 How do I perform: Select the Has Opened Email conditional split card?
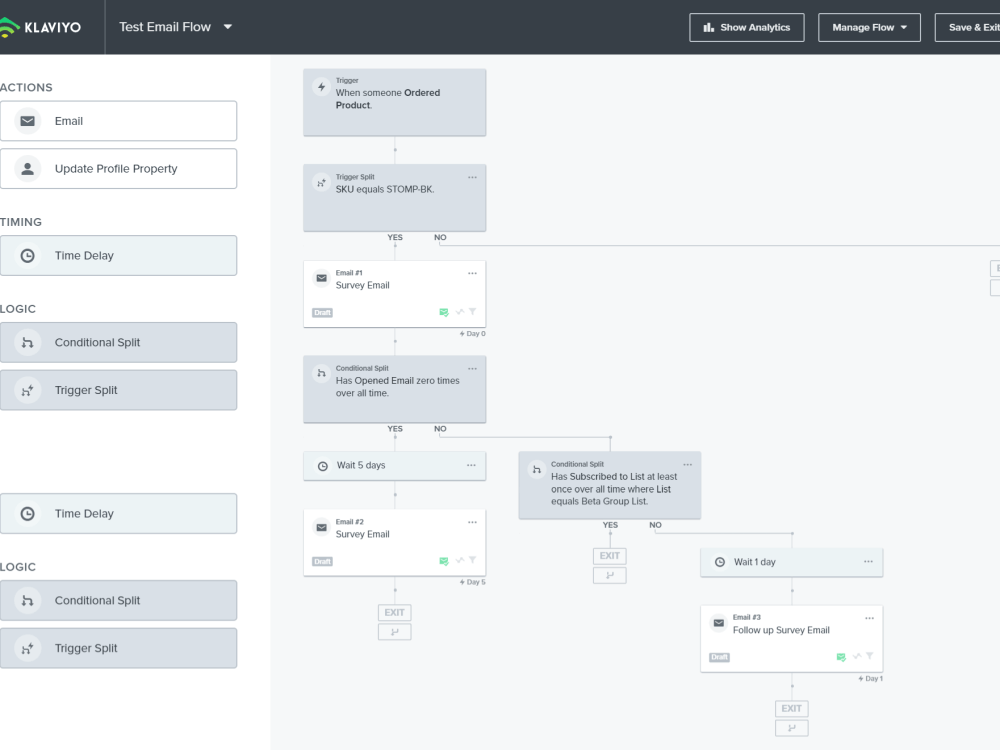395,389
